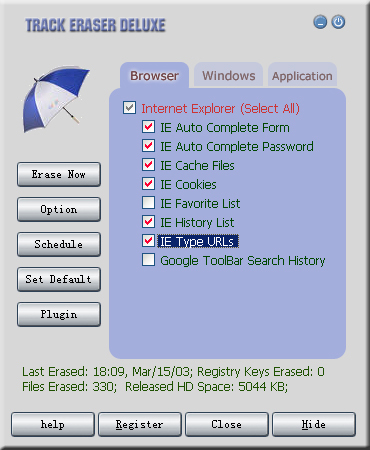Uncheck IE History List checkbox

[148, 222]
